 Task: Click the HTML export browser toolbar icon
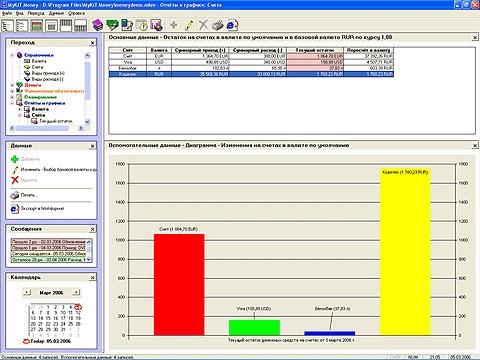pos(232,25)
